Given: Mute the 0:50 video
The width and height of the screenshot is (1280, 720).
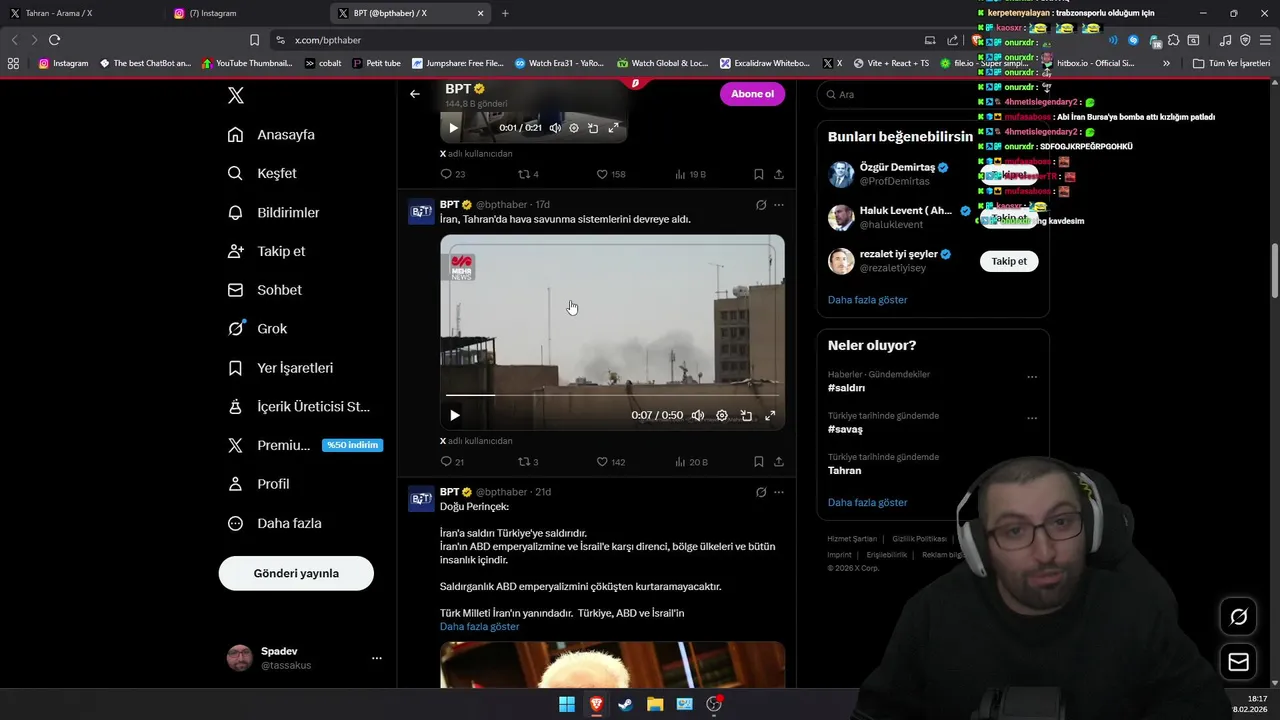Looking at the screenshot, I should 698,415.
